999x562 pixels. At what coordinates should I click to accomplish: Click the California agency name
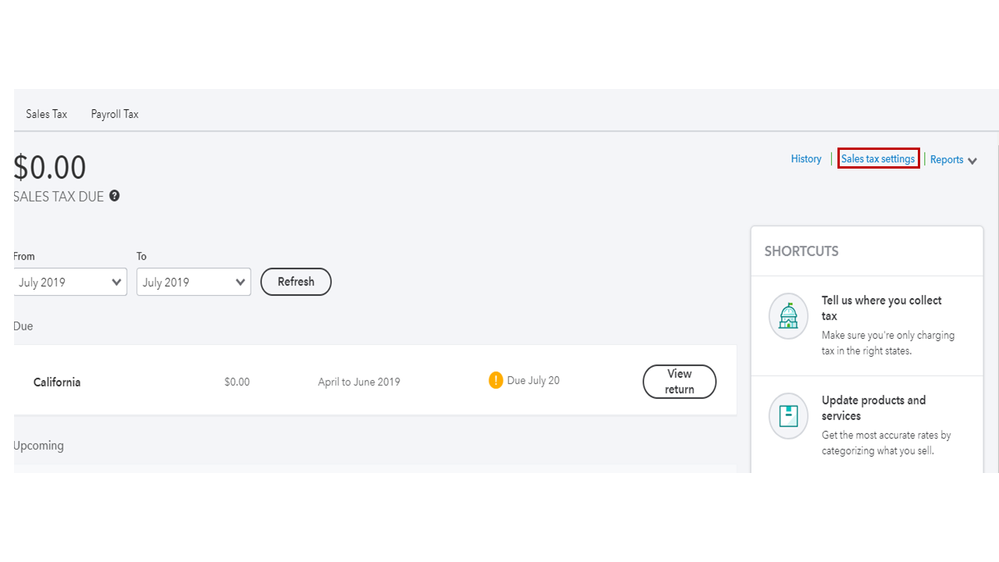coord(57,382)
